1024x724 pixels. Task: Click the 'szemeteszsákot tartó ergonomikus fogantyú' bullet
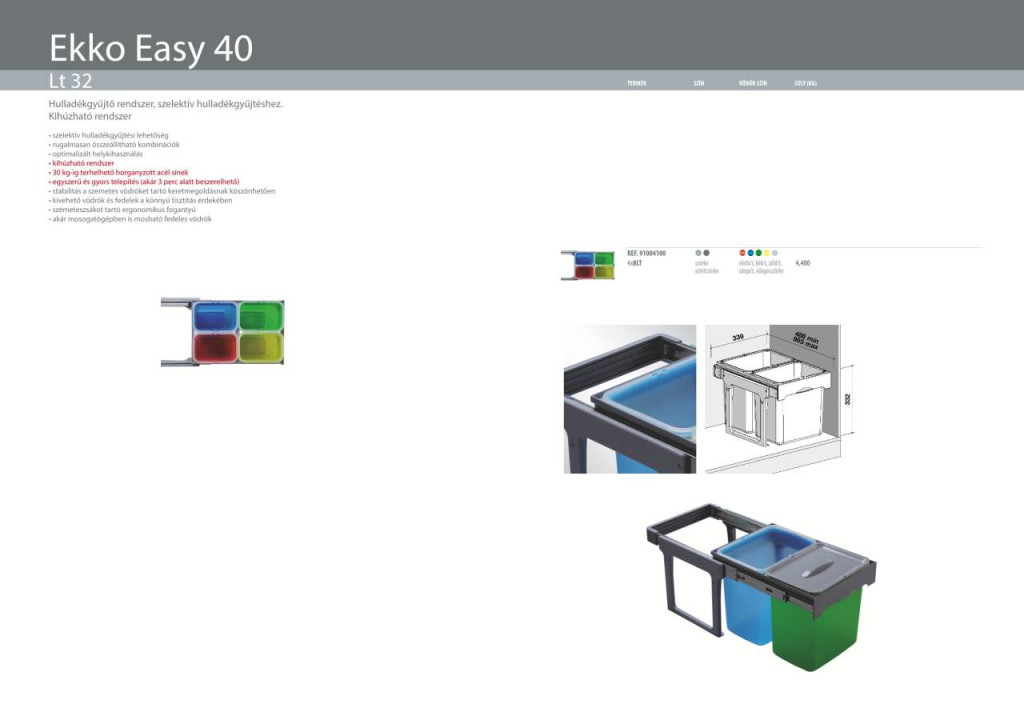[122, 210]
